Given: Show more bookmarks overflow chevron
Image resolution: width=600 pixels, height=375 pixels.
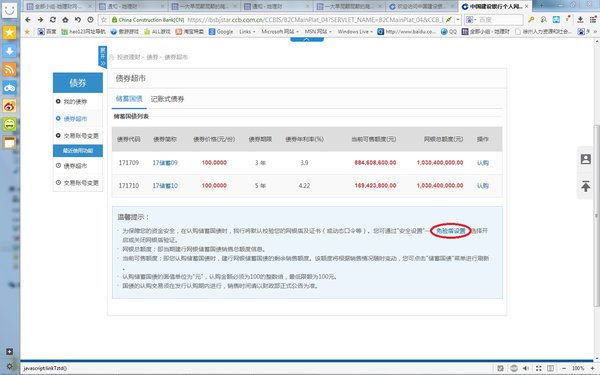Looking at the screenshot, I should coord(595,32).
